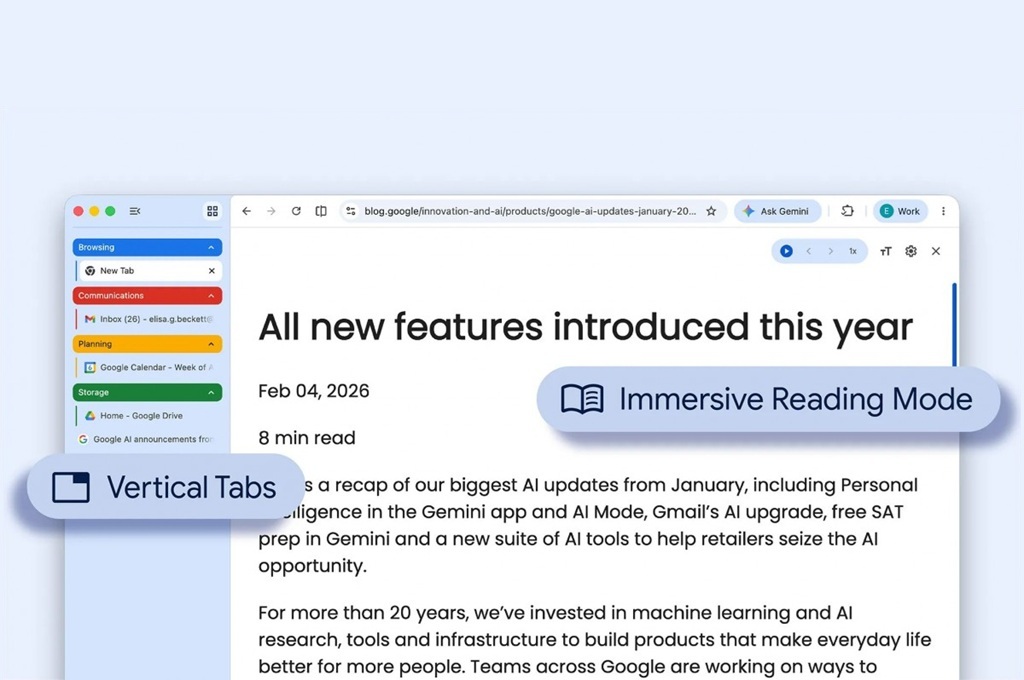
Task: Change the 1x reading speed
Action: pos(853,251)
